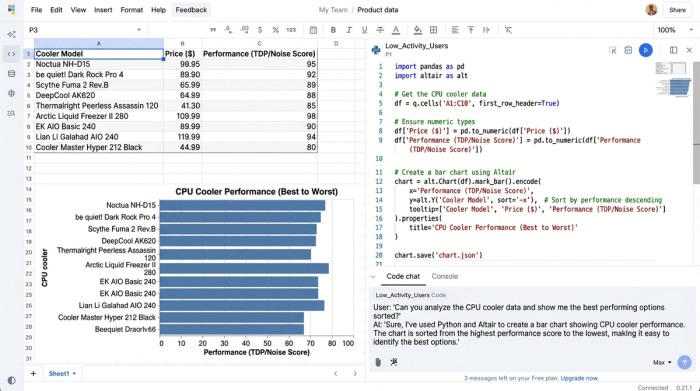Open the Format menu
700x391 pixels.
pos(132,10)
